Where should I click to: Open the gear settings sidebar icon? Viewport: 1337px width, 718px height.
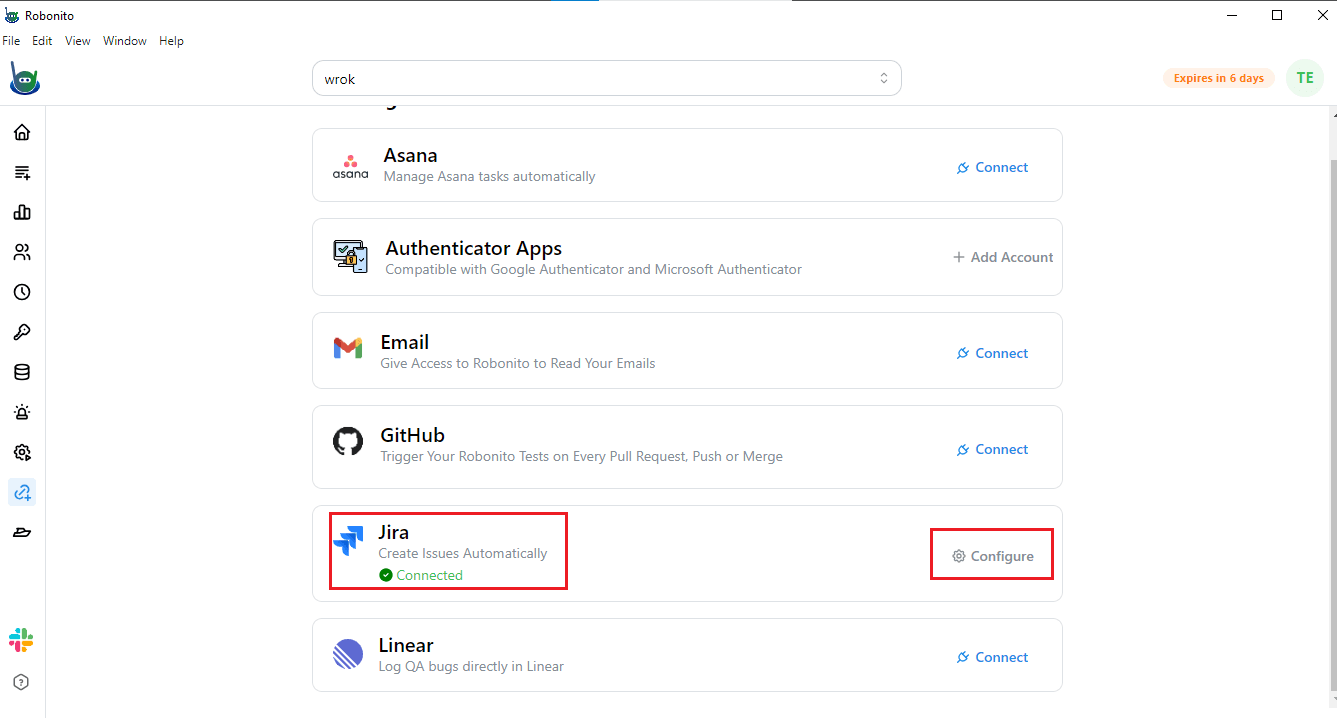(x=22, y=452)
